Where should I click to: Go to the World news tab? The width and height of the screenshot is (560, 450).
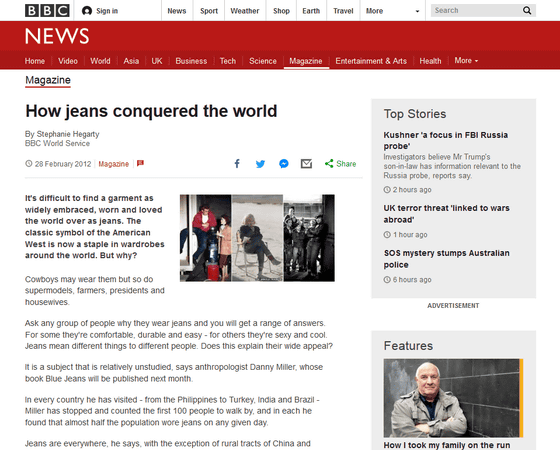[100, 61]
